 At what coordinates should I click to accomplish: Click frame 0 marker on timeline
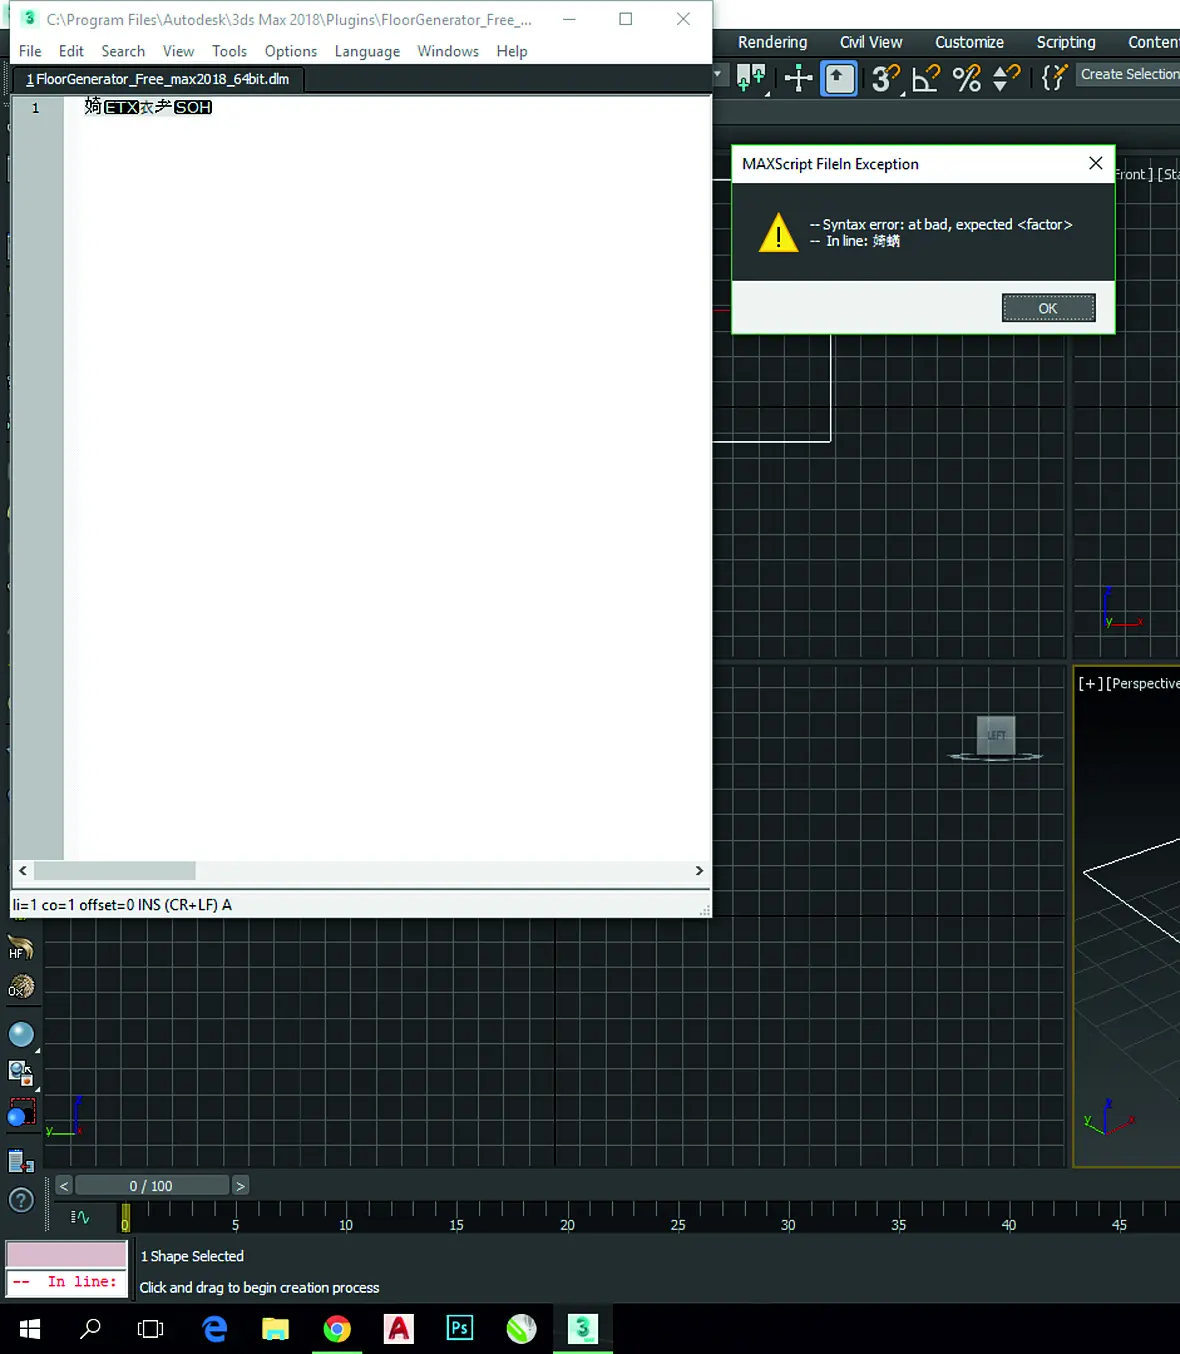click(125, 1217)
